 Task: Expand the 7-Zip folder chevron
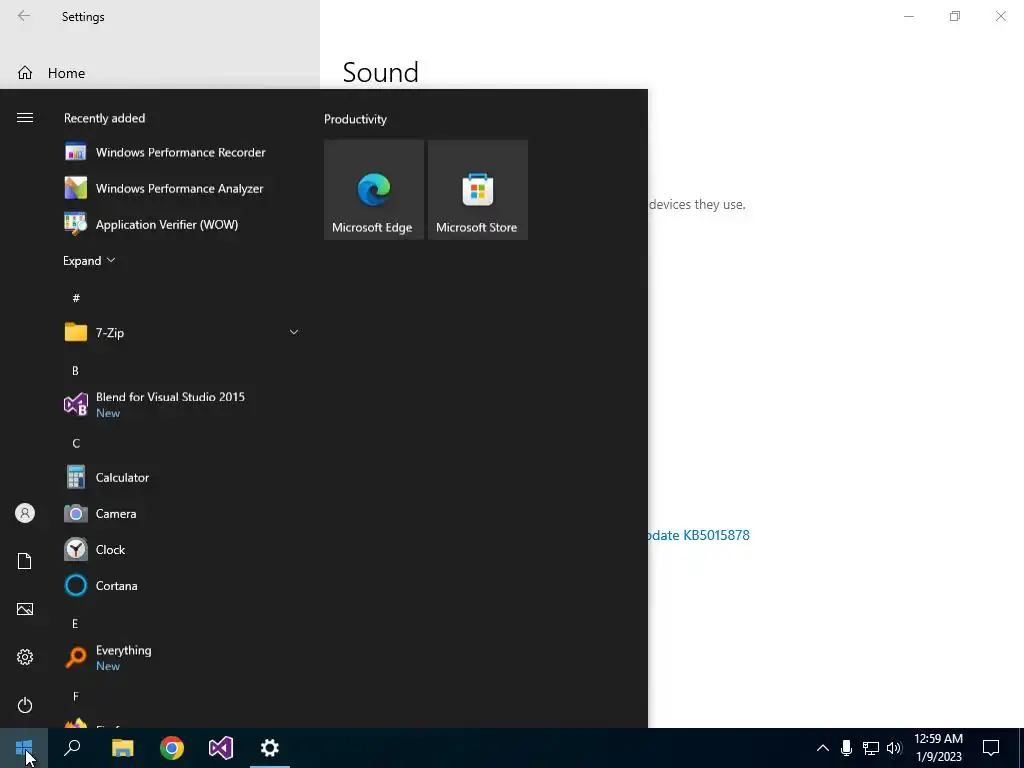294,332
